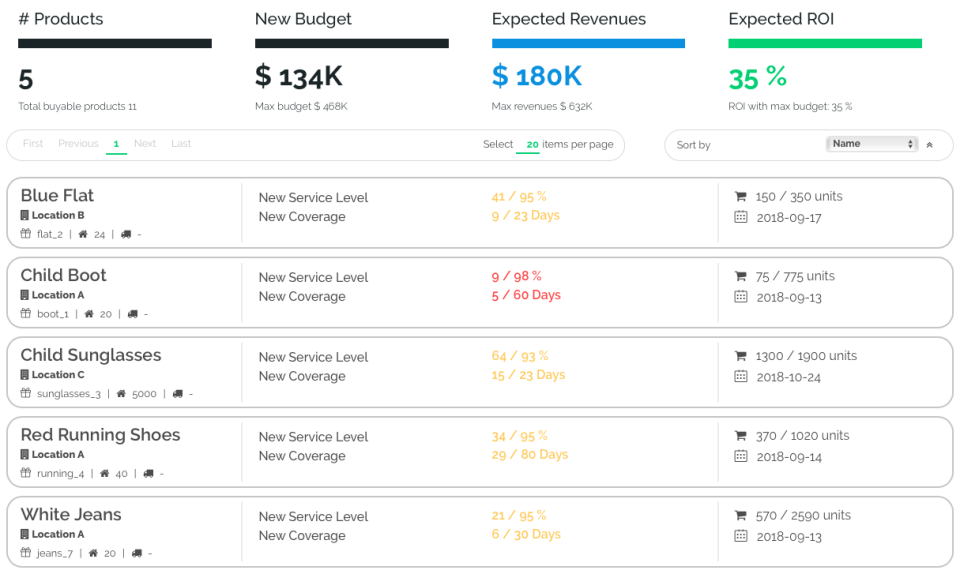
Task: Click calendar icon next to 2018-09-14
Action: [740, 456]
